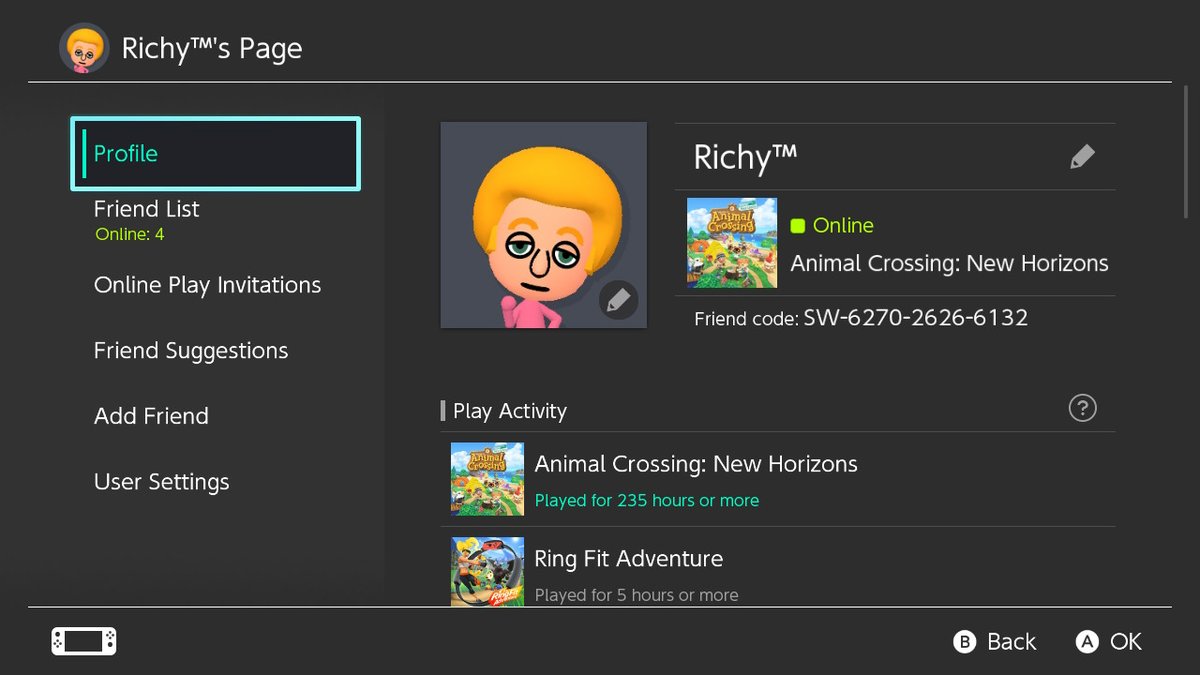
Task: Select the Profile menu item
Action: pyautogui.click(x=215, y=153)
